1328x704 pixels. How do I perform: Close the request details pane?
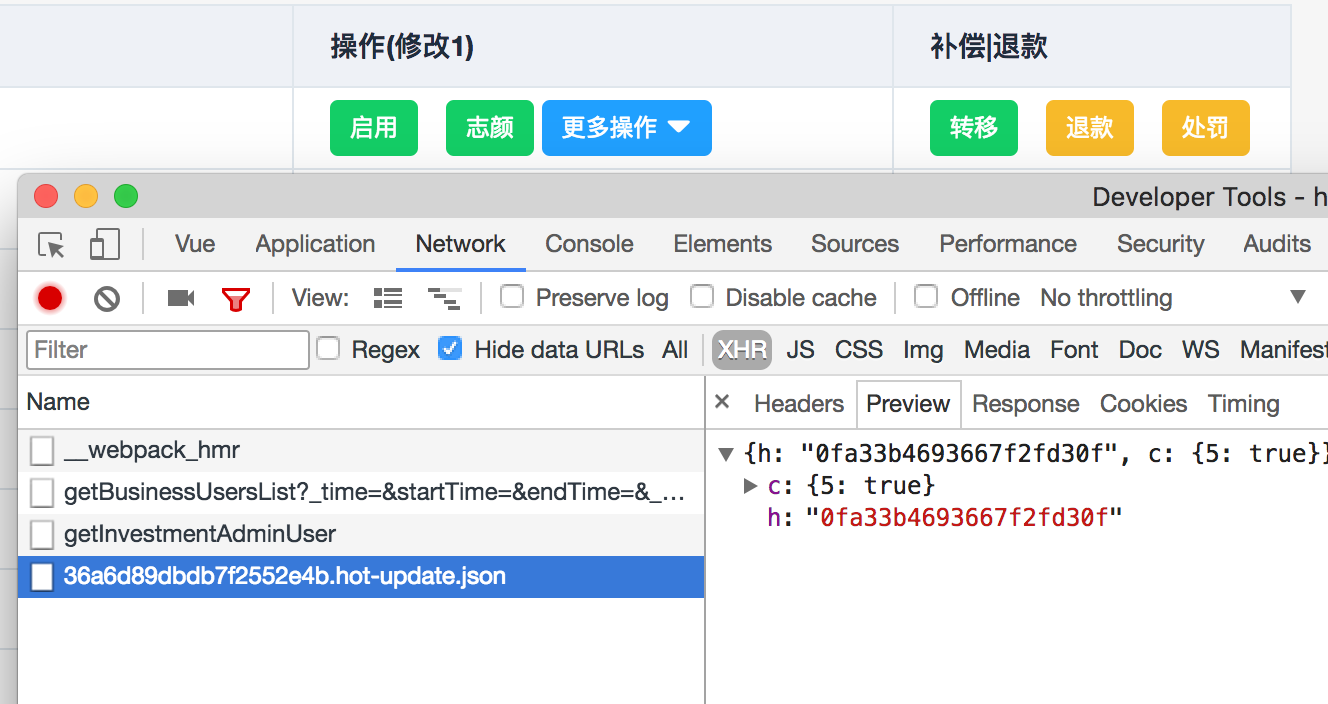click(x=722, y=402)
